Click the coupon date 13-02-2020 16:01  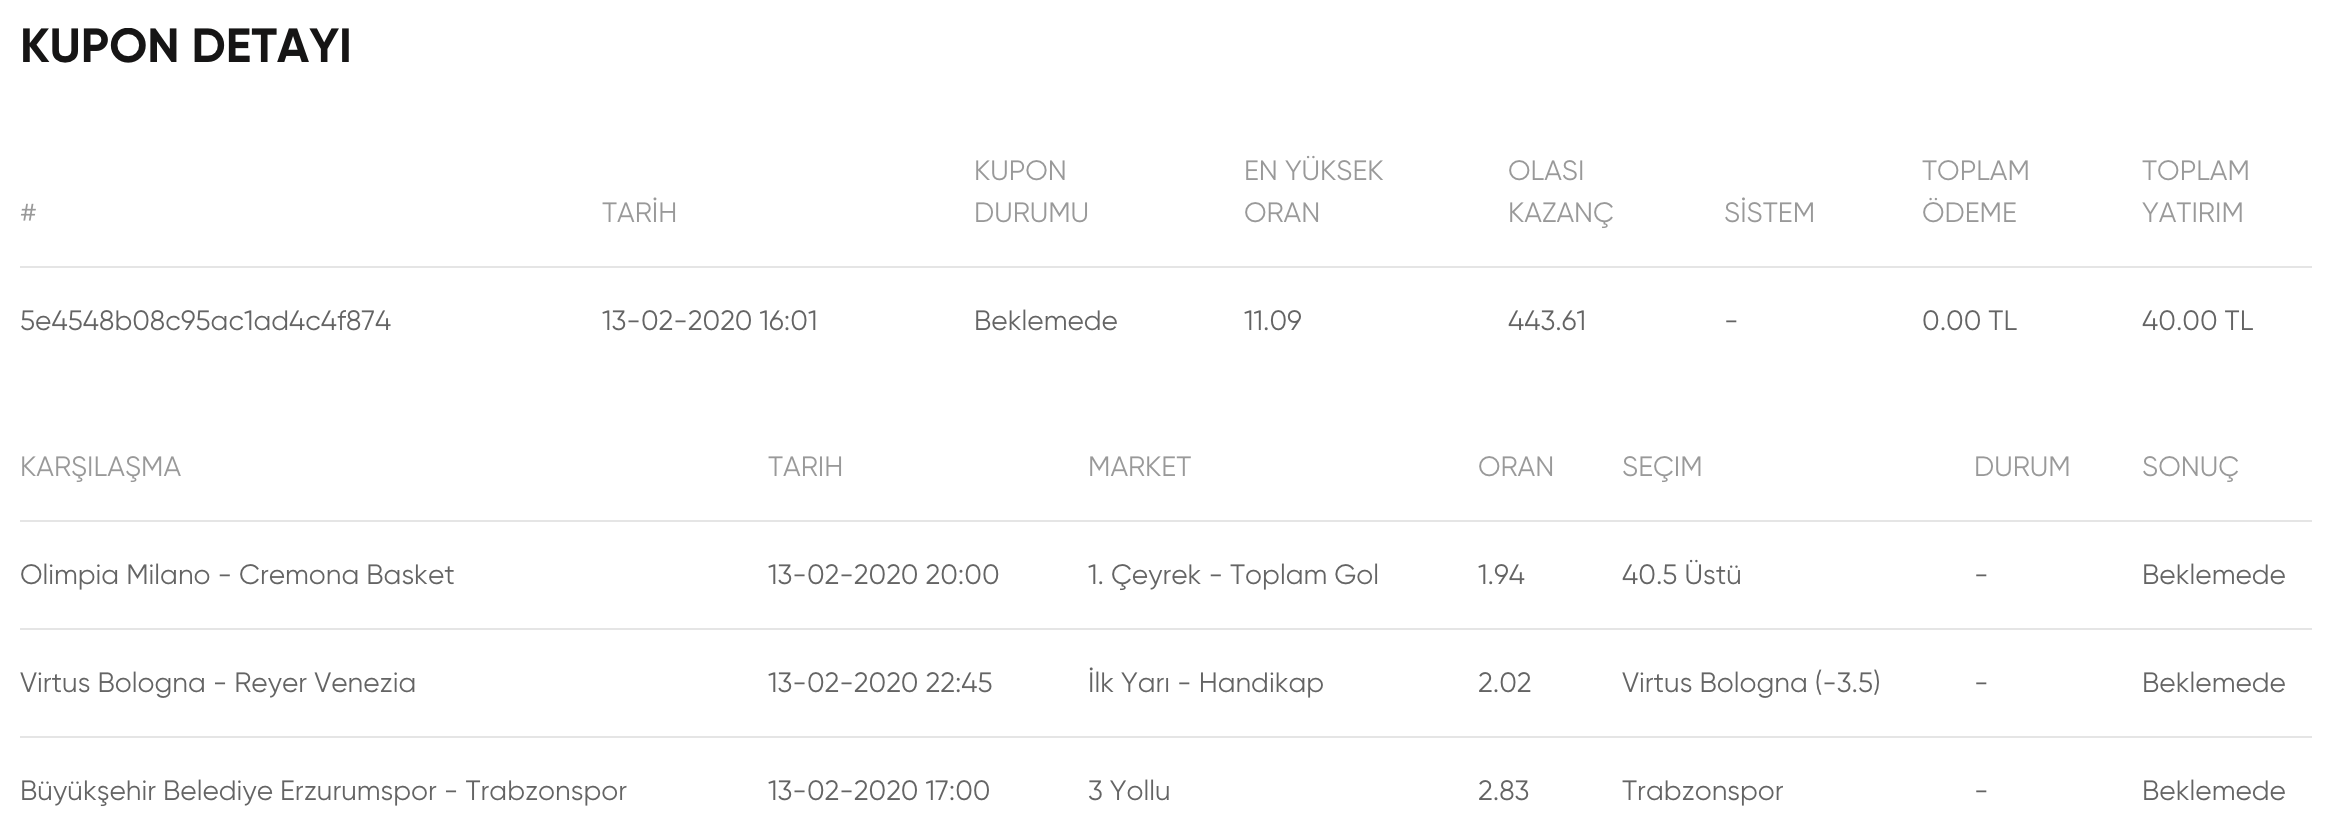click(x=709, y=321)
